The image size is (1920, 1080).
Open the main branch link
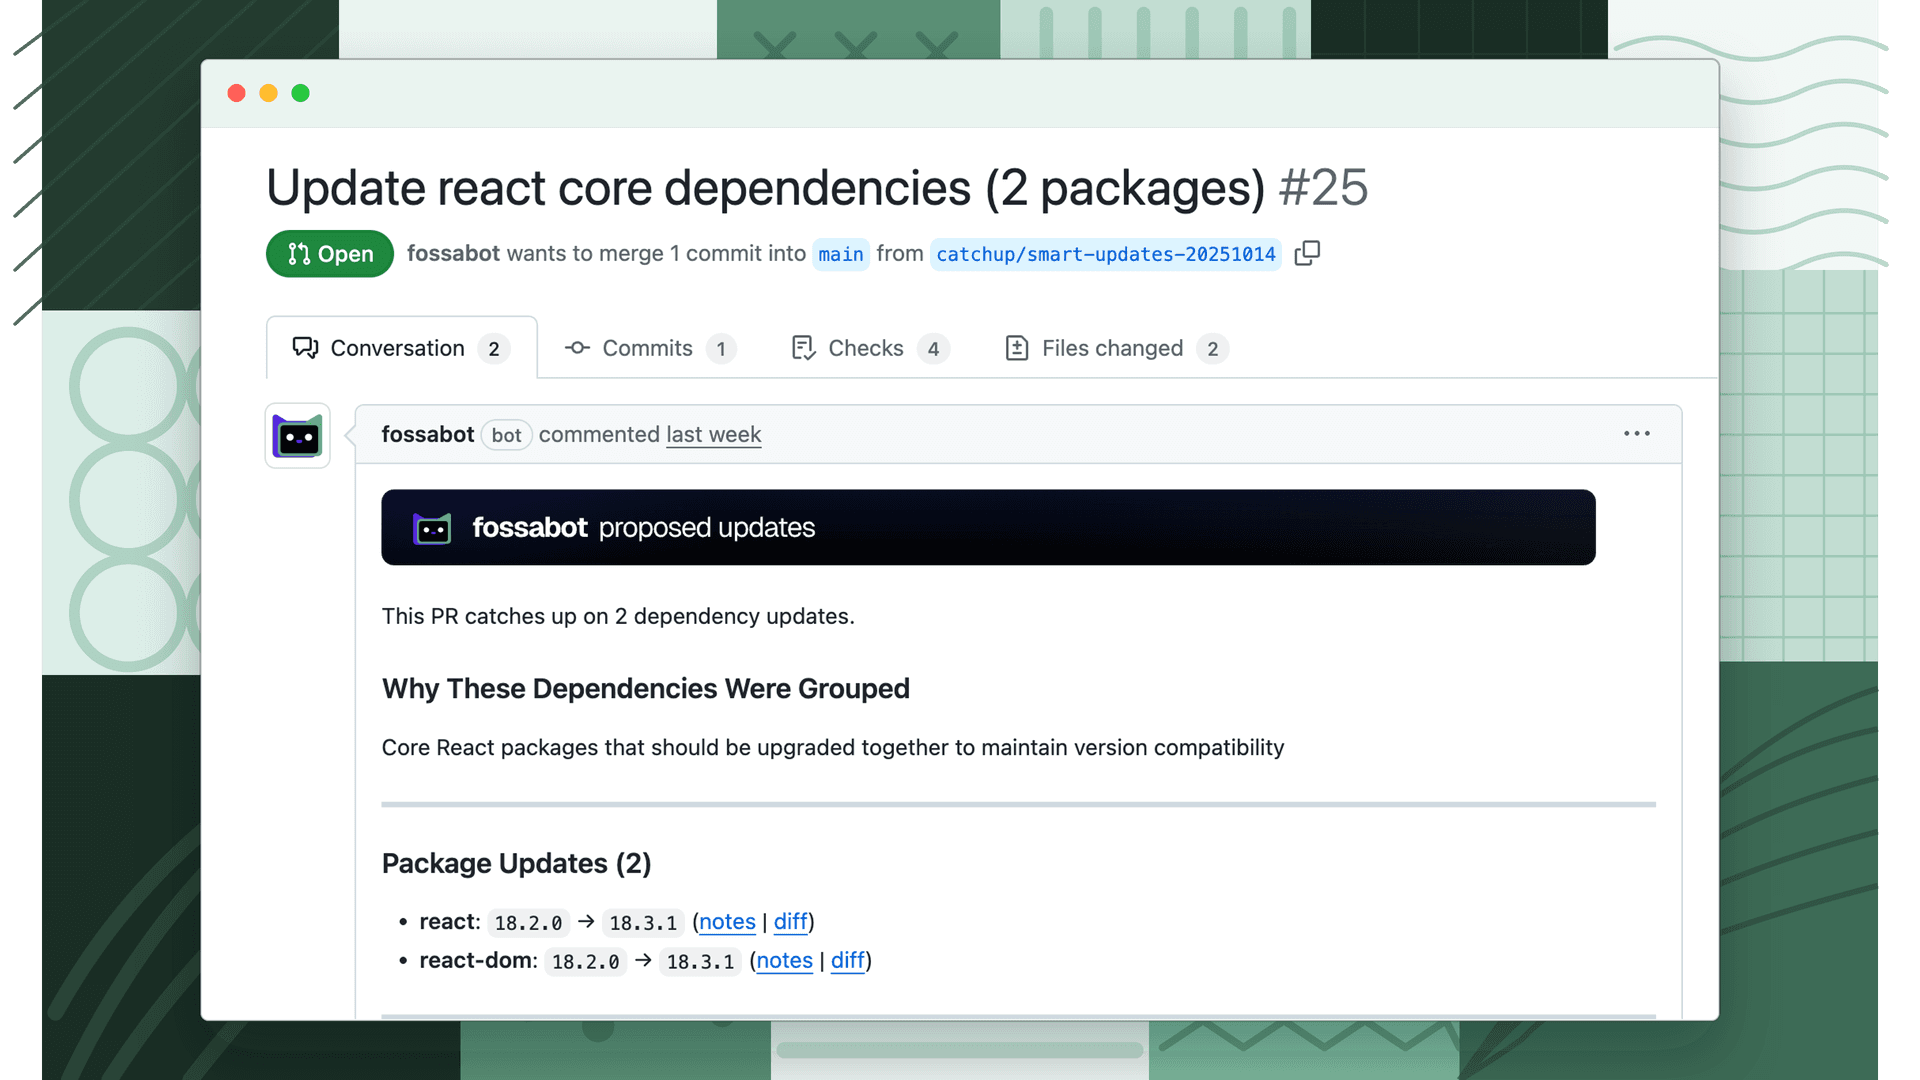(x=841, y=254)
